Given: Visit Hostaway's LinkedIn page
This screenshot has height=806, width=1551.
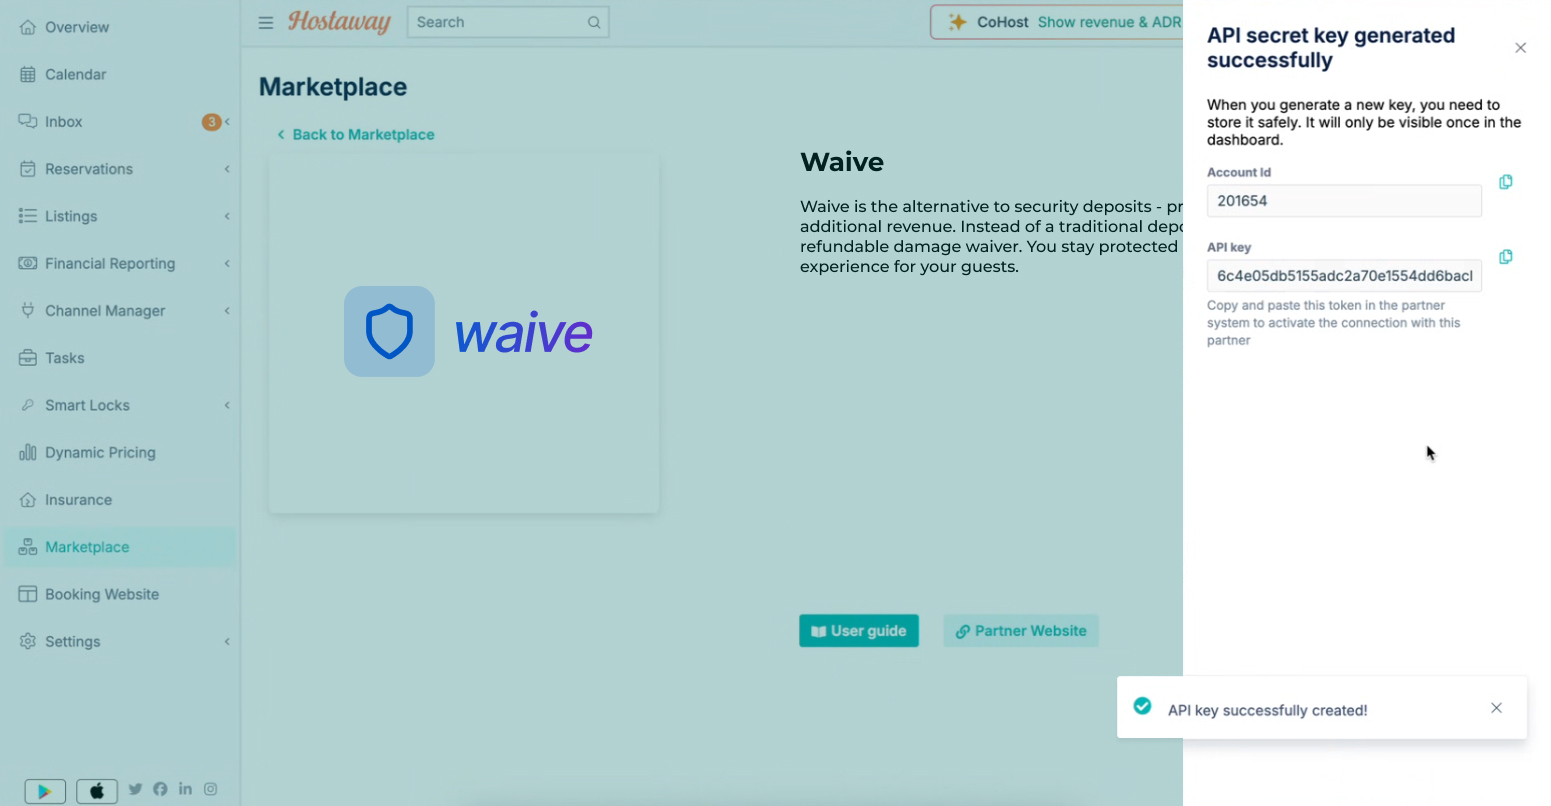Looking at the screenshot, I should coord(185,789).
